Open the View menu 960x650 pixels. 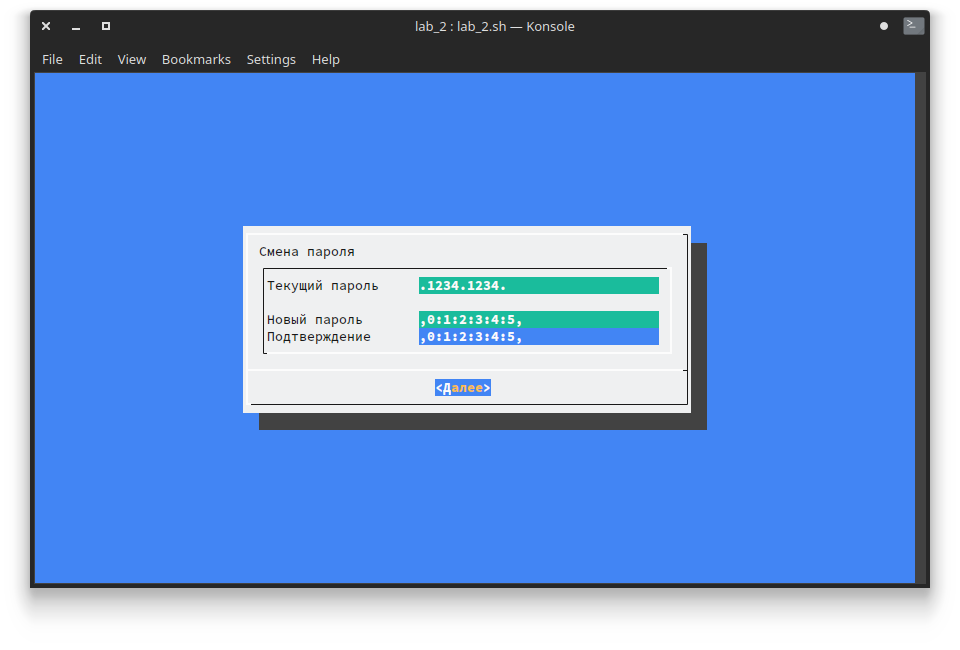[x=132, y=59]
